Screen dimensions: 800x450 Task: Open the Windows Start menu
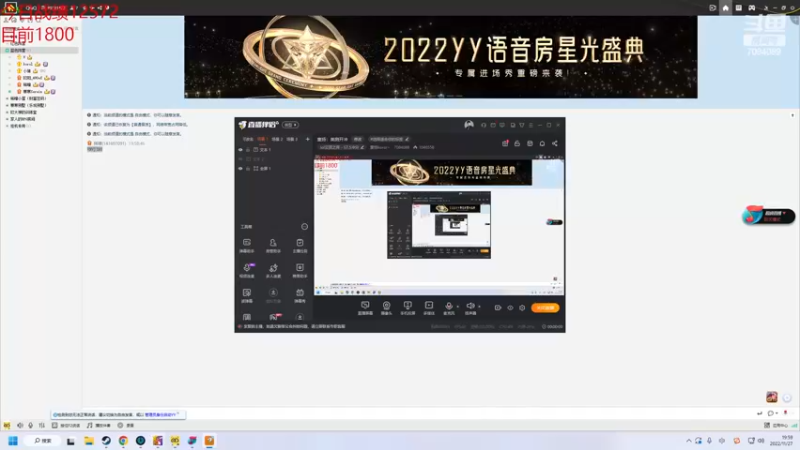point(13,441)
